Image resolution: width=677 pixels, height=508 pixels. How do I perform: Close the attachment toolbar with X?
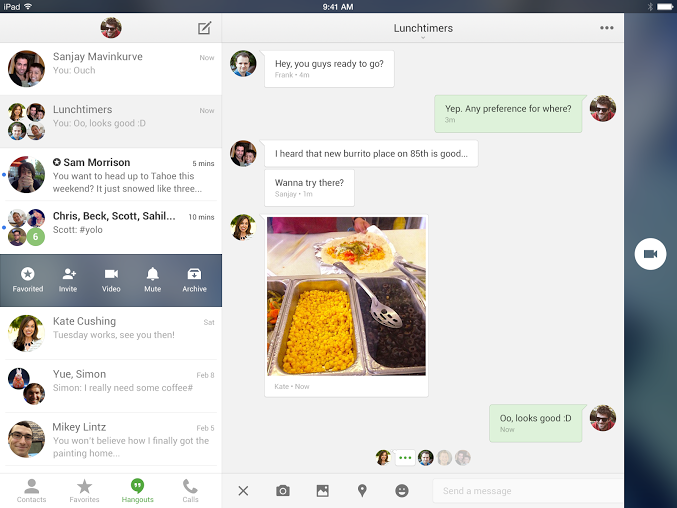tap(243, 491)
